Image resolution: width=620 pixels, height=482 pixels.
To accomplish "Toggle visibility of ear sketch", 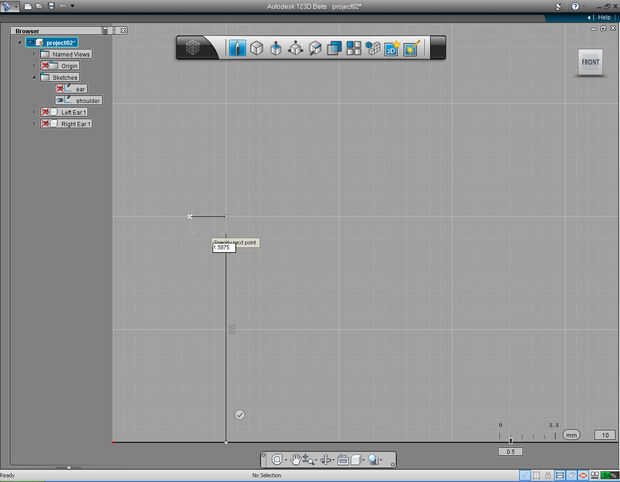I will tap(60, 89).
